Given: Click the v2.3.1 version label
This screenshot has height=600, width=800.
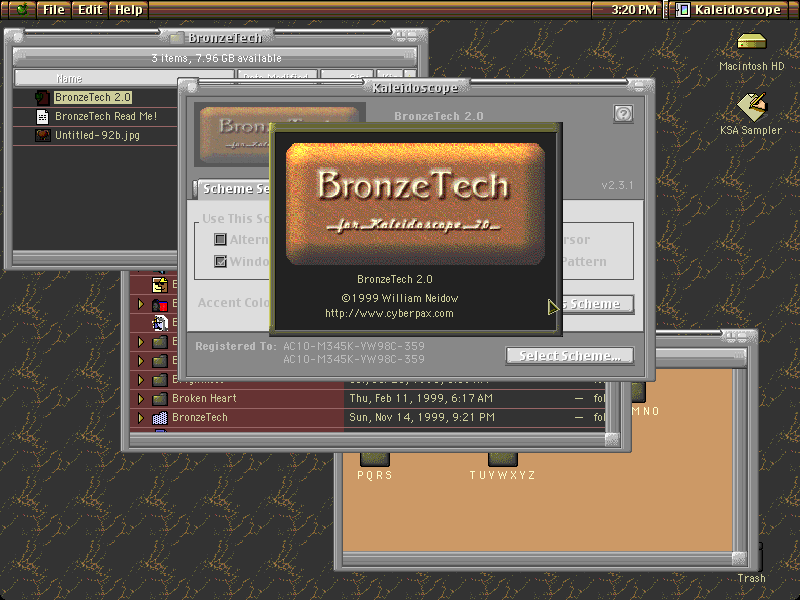Looking at the screenshot, I should (617, 185).
